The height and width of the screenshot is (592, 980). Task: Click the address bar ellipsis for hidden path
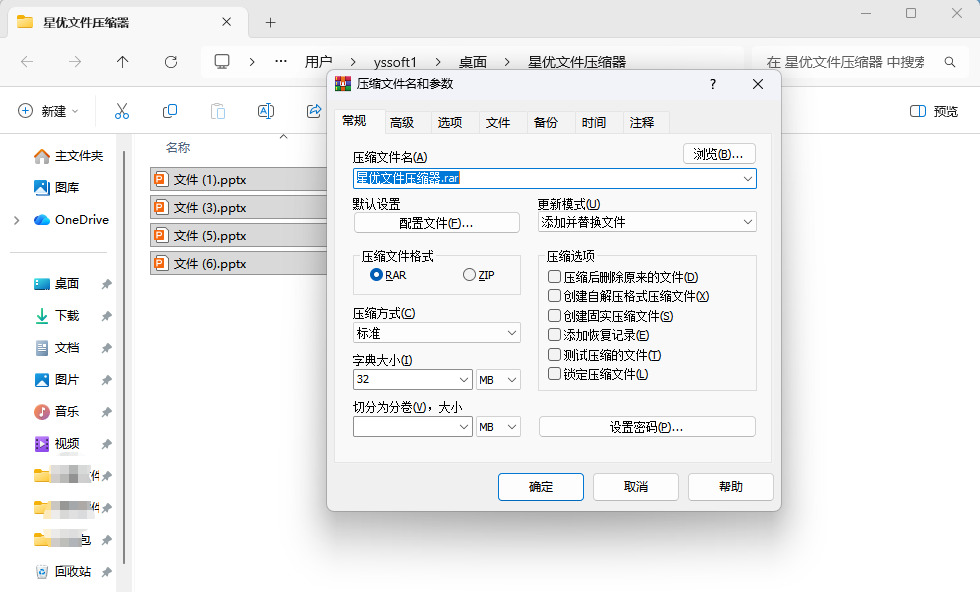281,61
